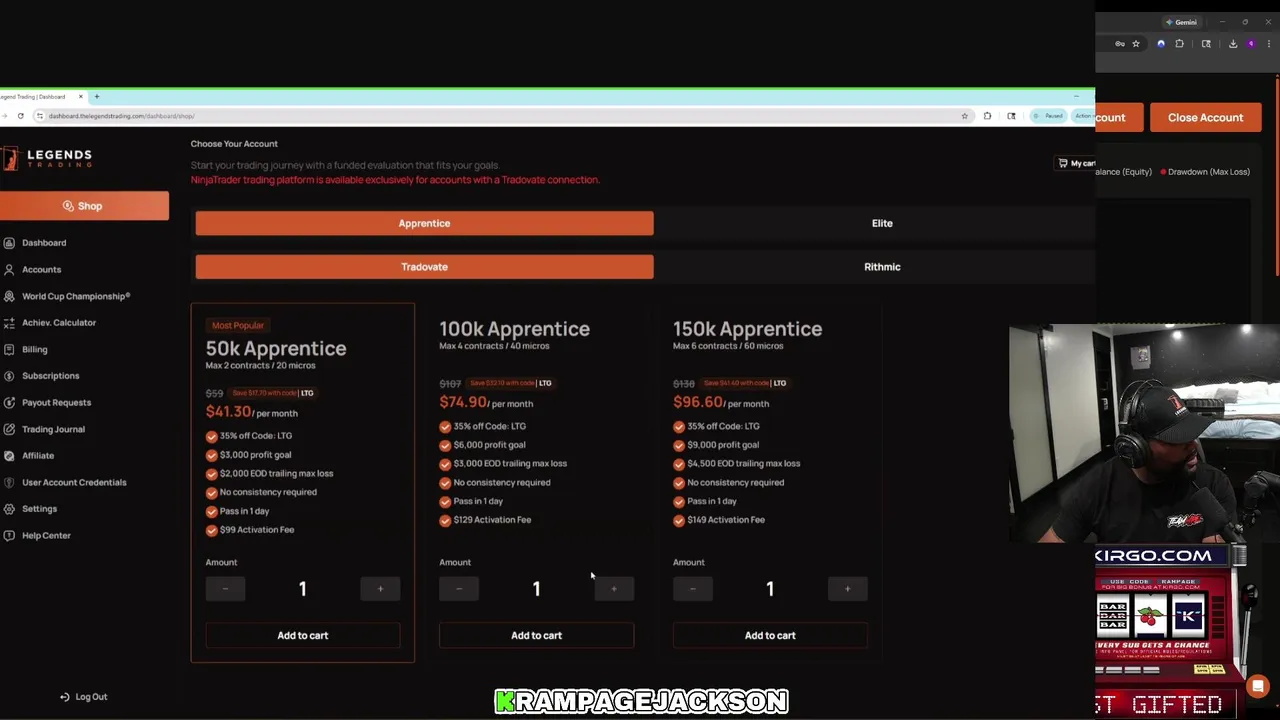Click the Achiev. Calculator sidebar icon

(x=9, y=322)
